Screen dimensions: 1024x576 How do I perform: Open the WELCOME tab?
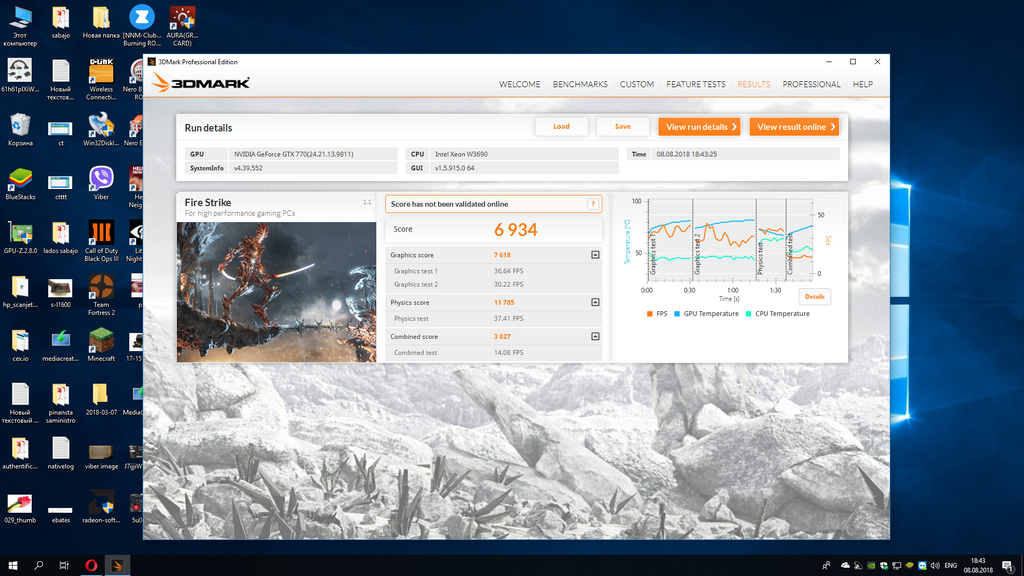click(x=519, y=84)
